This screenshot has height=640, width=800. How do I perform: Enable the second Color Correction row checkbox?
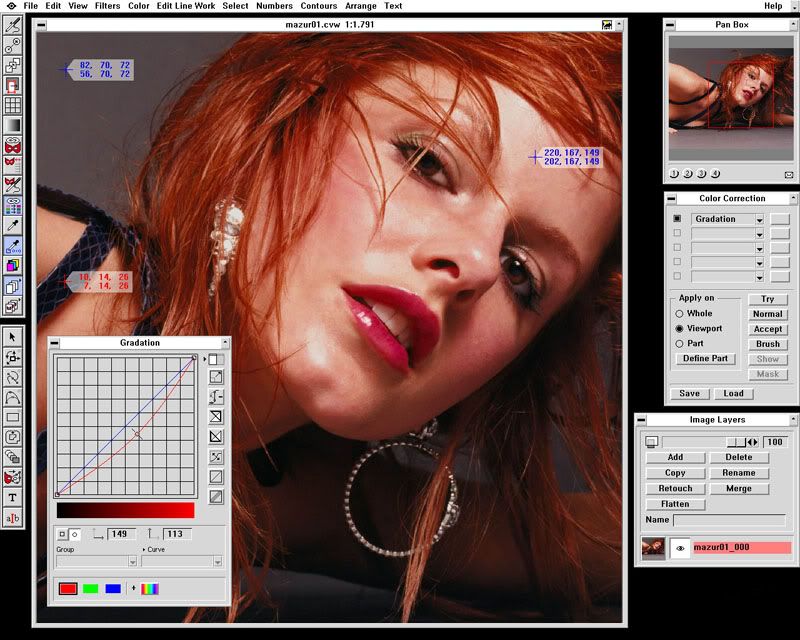click(x=677, y=233)
